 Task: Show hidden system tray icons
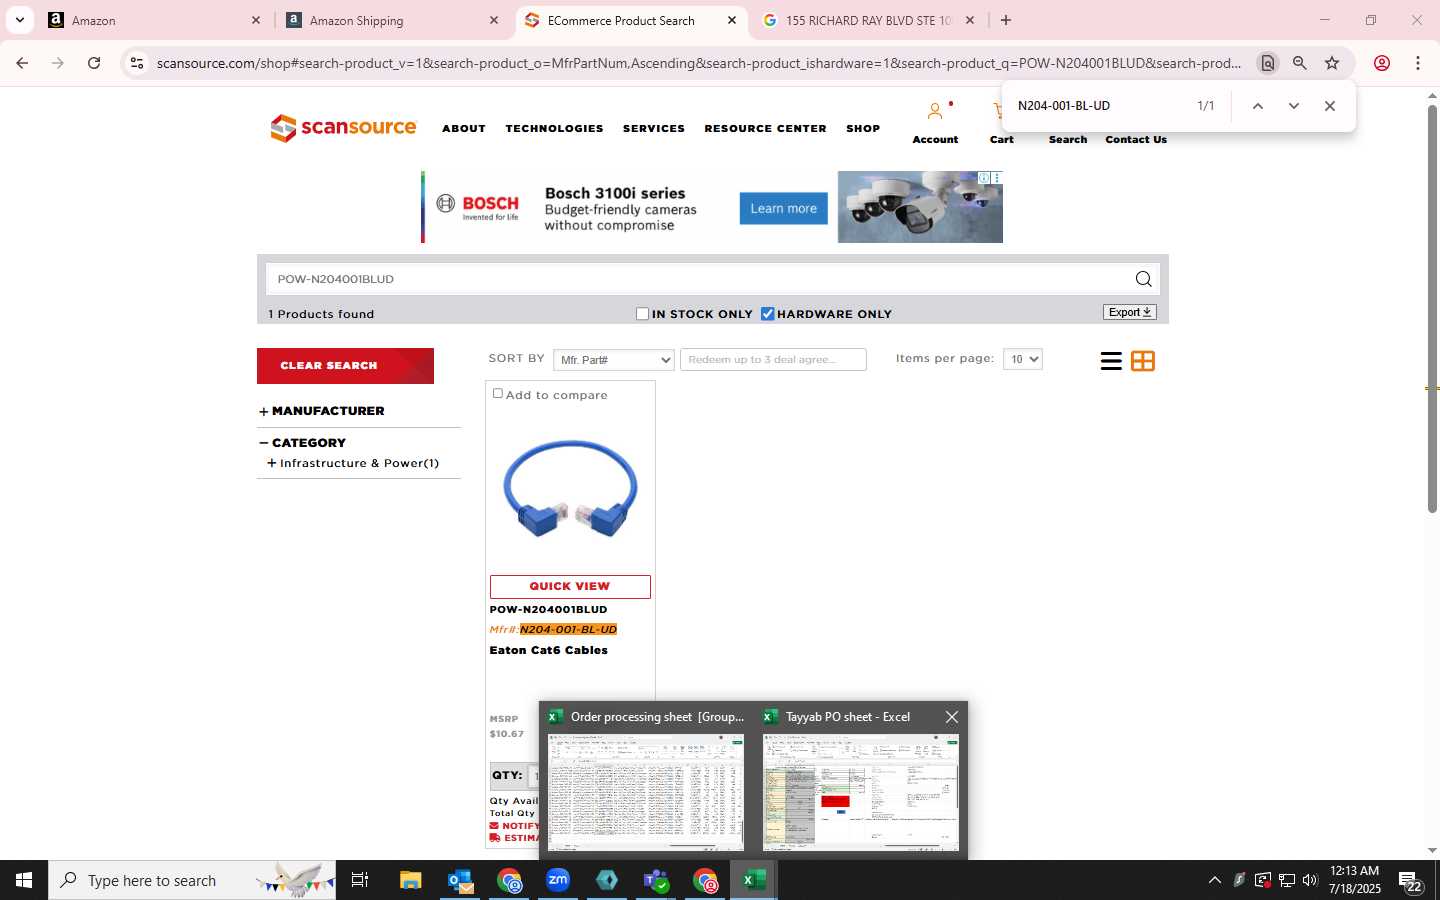tap(1214, 880)
